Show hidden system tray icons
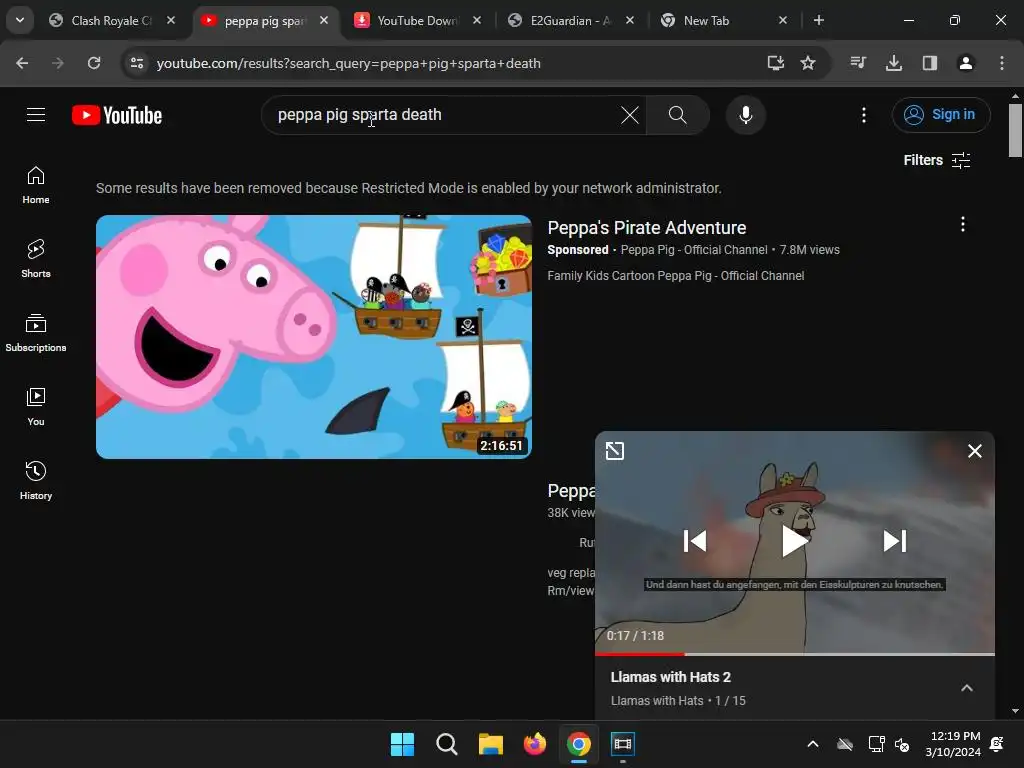The width and height of the screenshot is (1024, 768). (813, 744)
